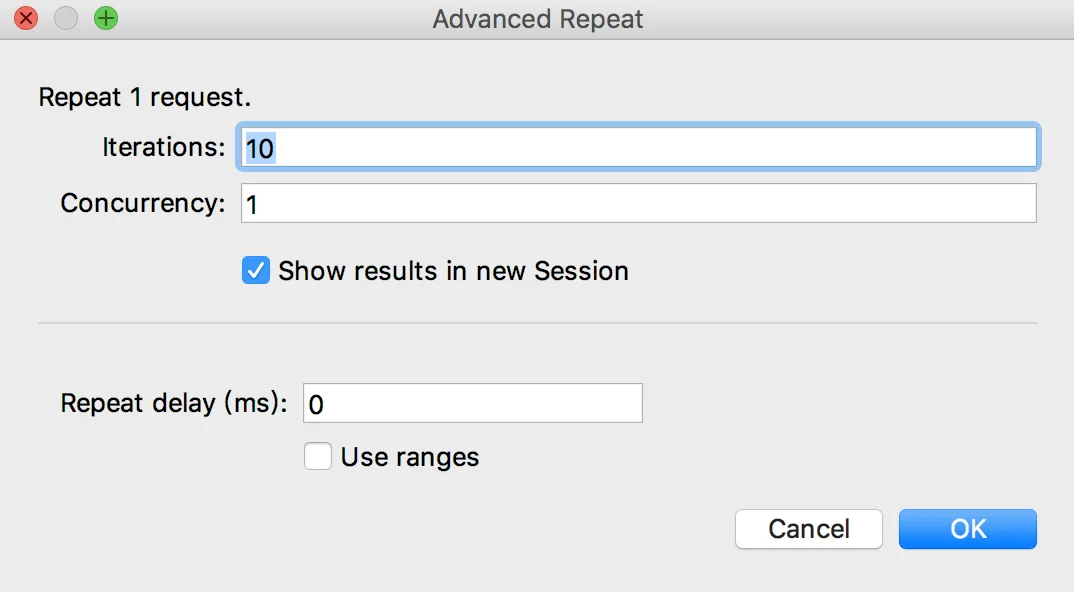The width and height of the screenshot is (1074, 592).
Task: Click the 0 value in Repeat delay field
Action: pos(316,405)
